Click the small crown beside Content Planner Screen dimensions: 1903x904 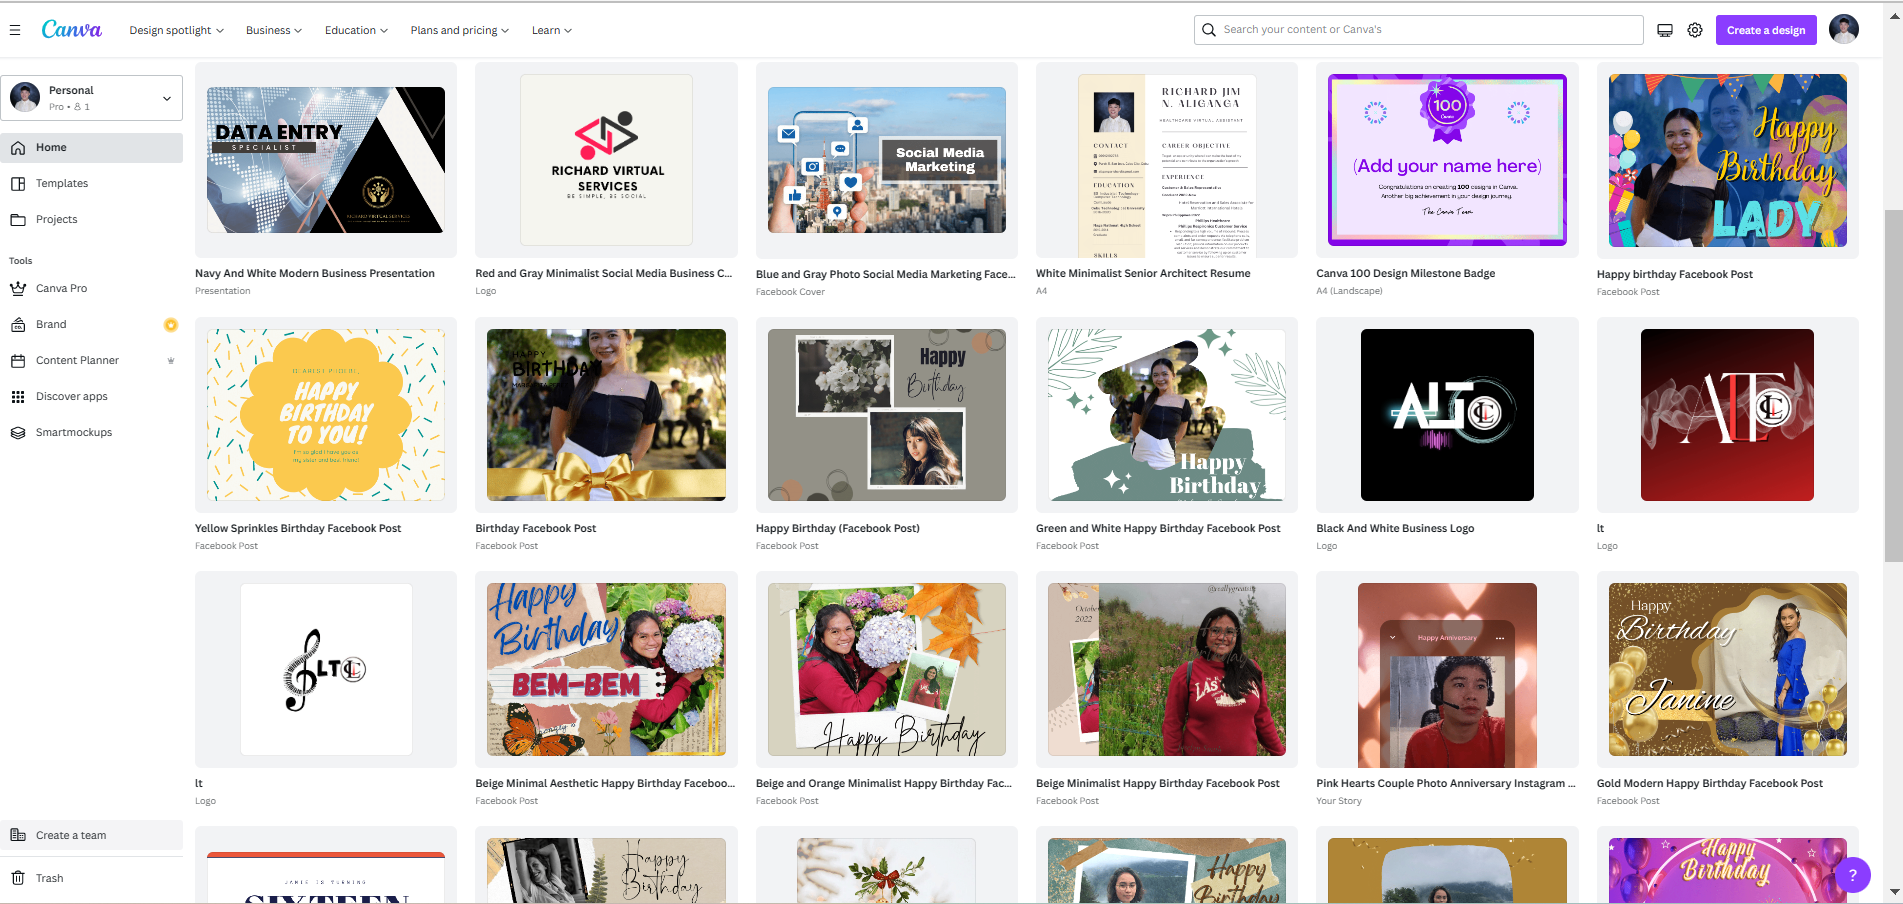coord(171,361)
